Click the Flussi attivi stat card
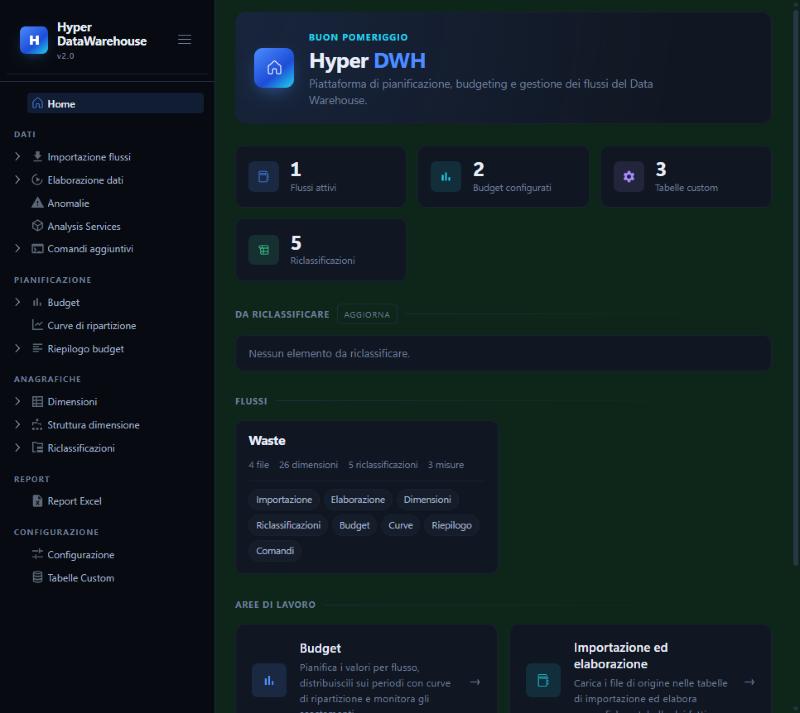Viewport: 800px width, 713px height. [x=321, y=177]
